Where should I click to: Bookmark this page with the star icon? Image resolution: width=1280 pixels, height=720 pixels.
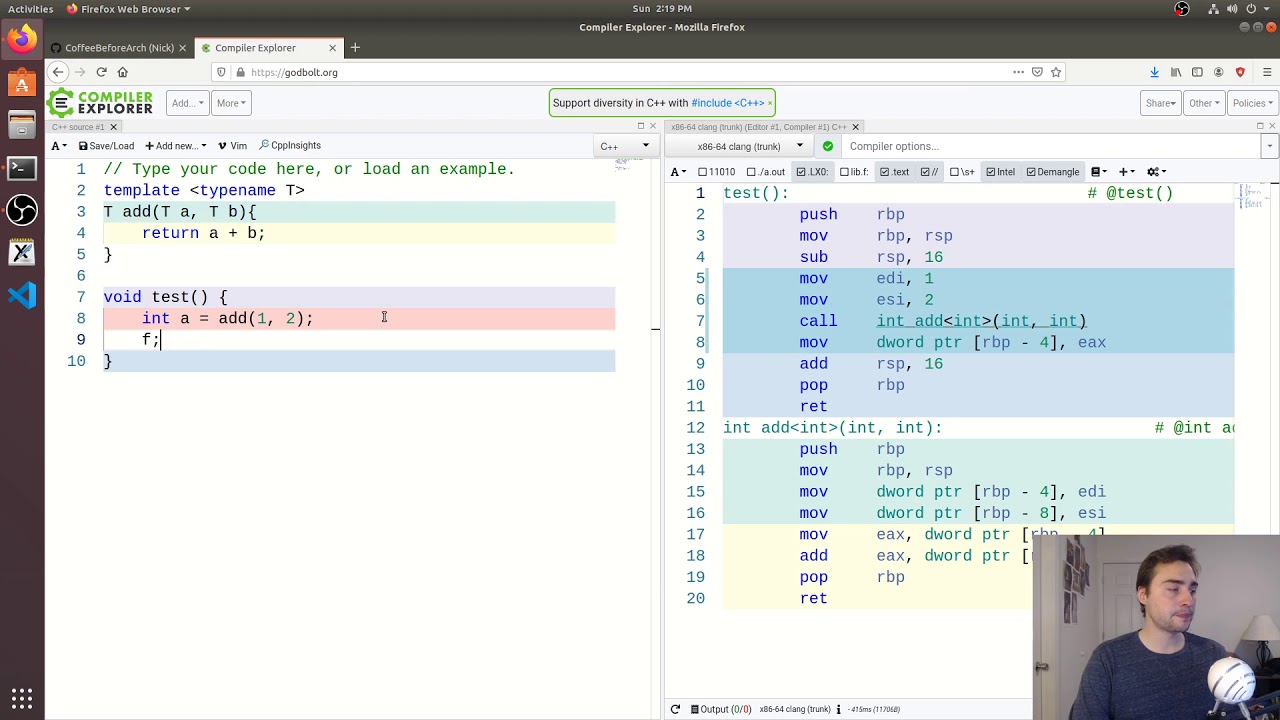[x=1055, y=72]
